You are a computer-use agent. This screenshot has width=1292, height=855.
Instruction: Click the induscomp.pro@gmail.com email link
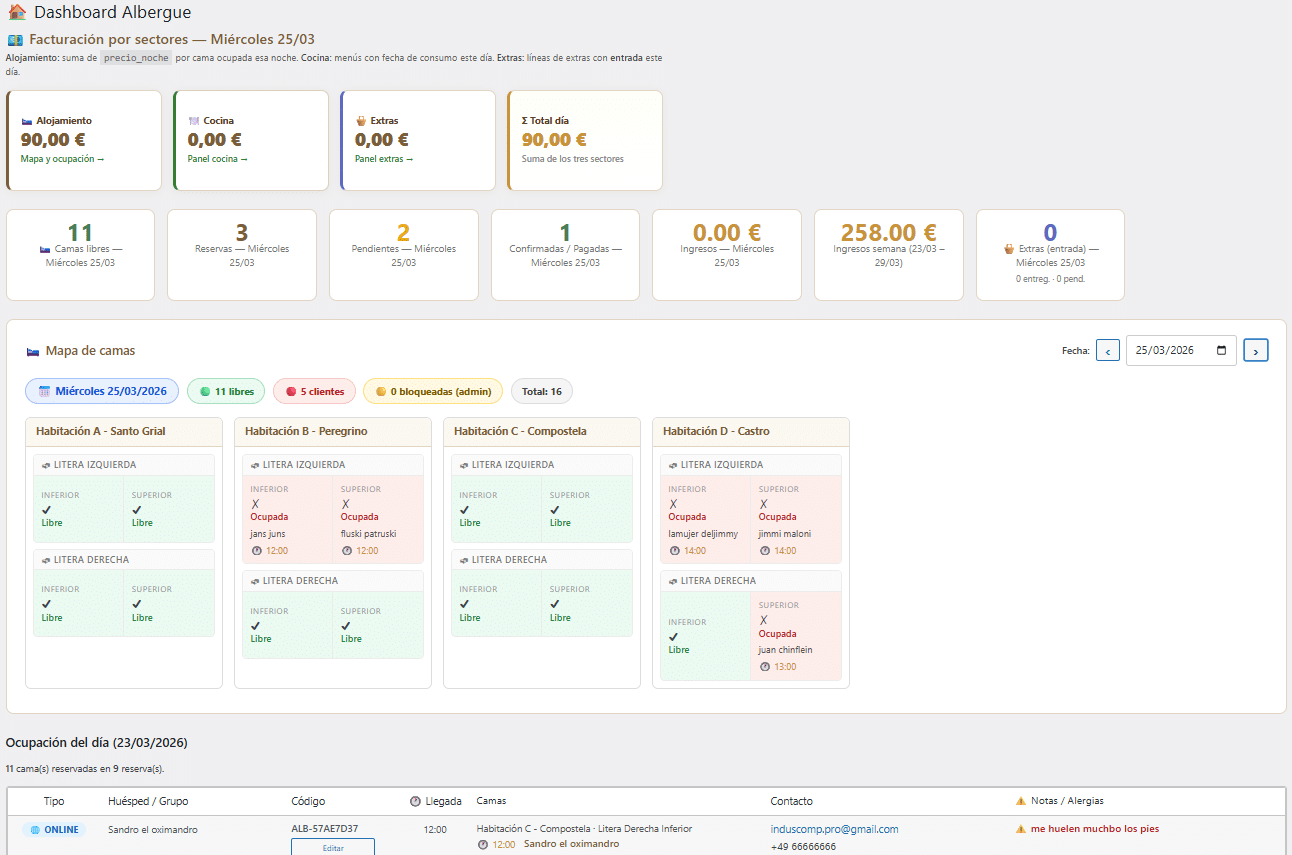coord(834,829)
